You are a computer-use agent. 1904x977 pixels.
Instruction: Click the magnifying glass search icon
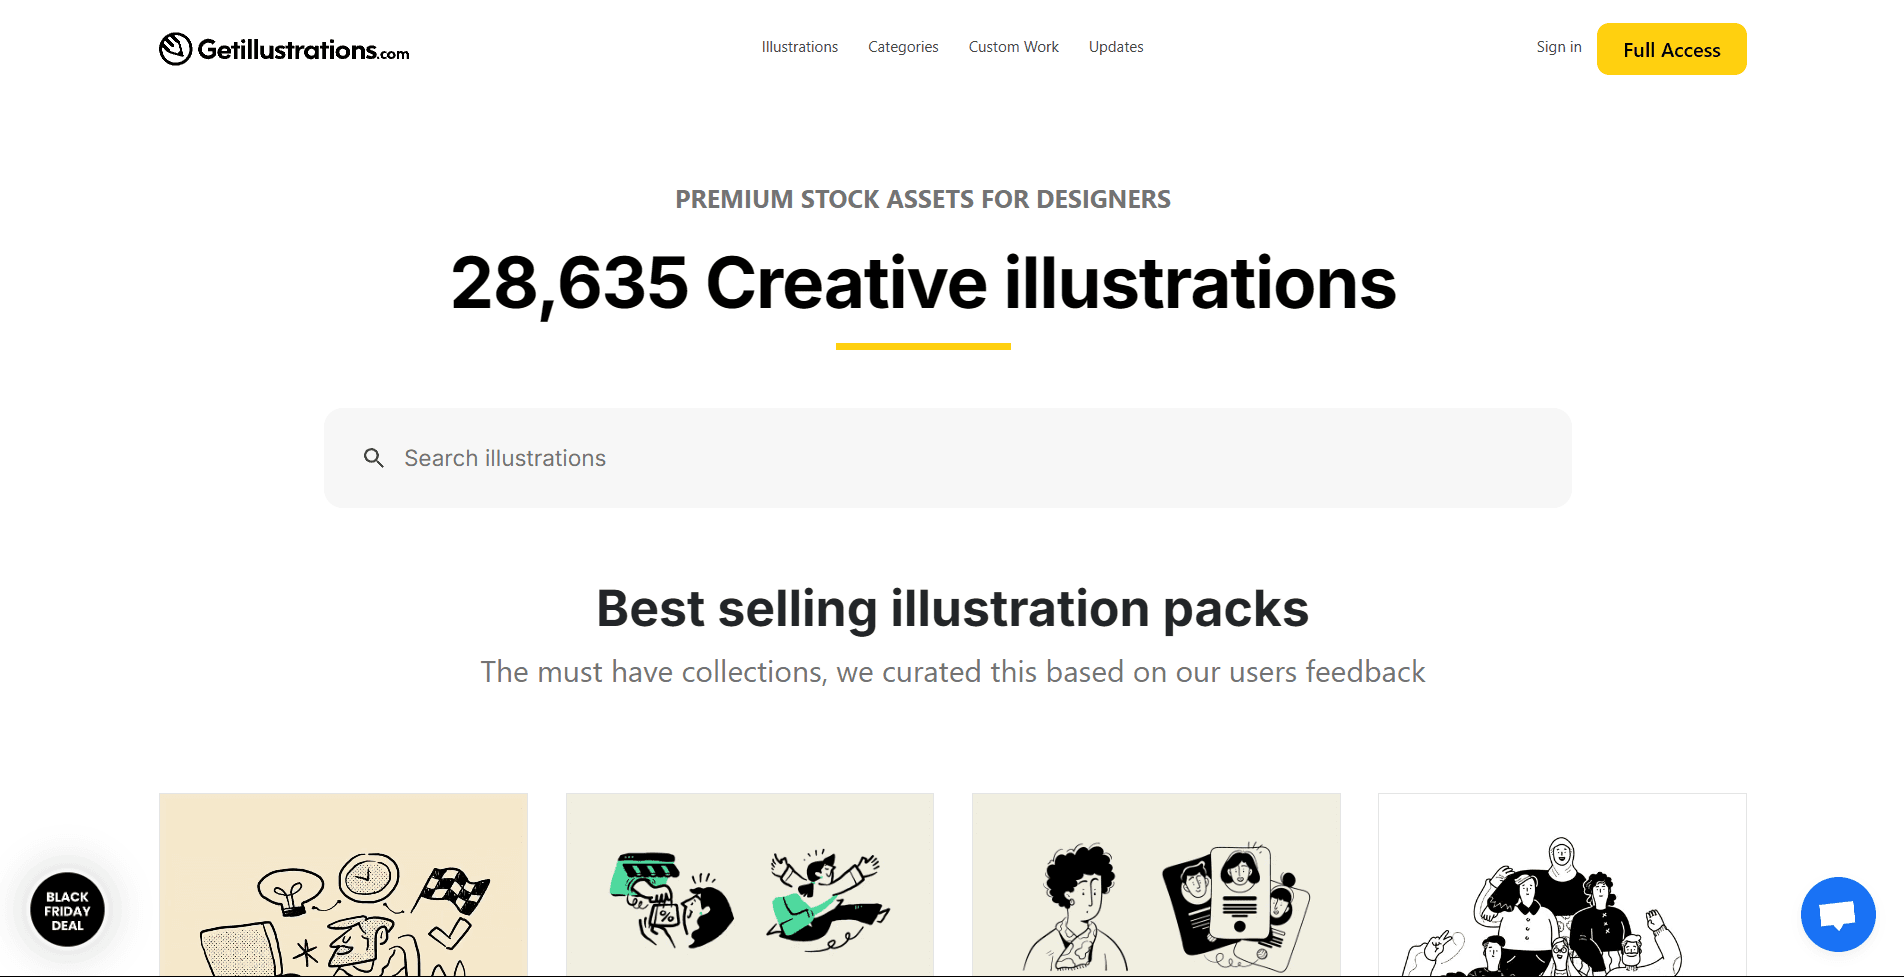click(x=374, y=458)
